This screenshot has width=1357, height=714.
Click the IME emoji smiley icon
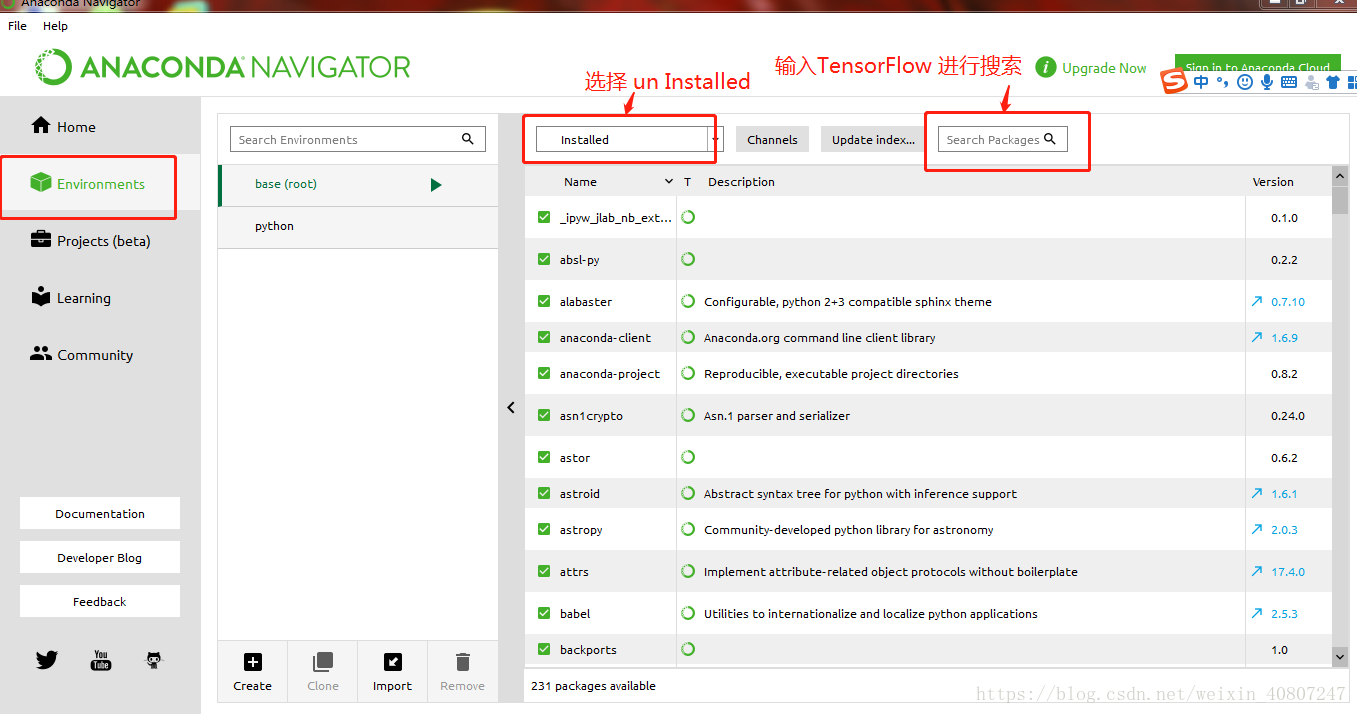[x=1245, y=82]
